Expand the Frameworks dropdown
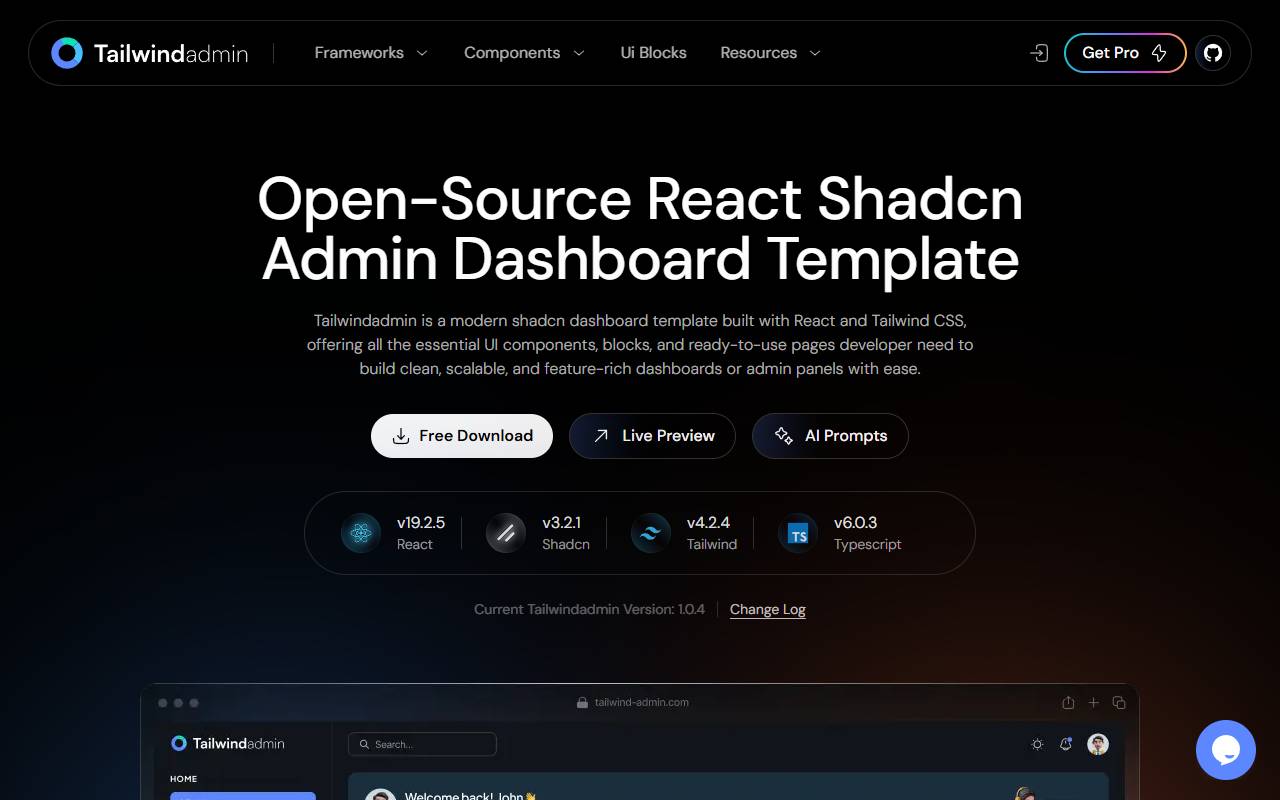The width and height of the screenshot is (1280, 800). point(371,53)
